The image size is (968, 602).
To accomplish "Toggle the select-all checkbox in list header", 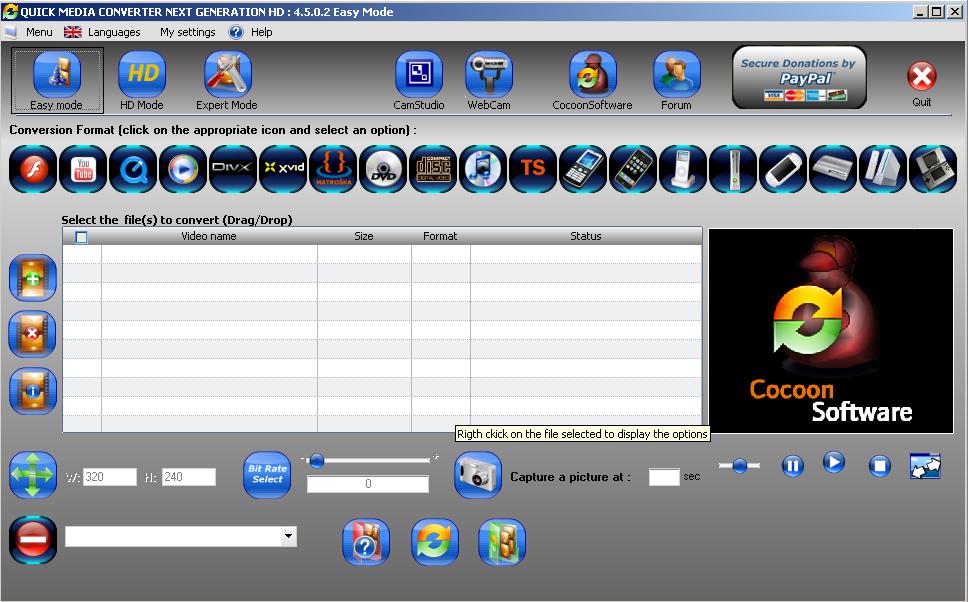I will (x=81, y=236).
